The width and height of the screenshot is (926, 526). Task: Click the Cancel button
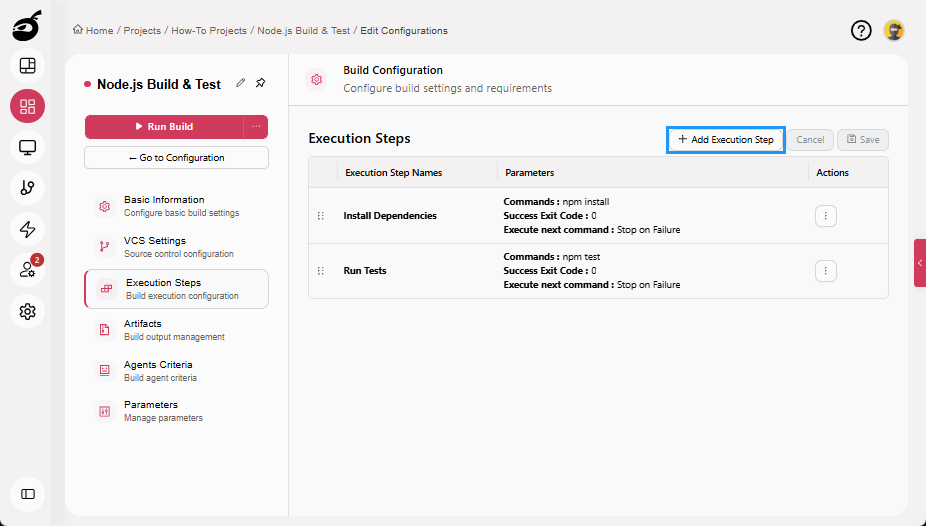pos(810,139)
